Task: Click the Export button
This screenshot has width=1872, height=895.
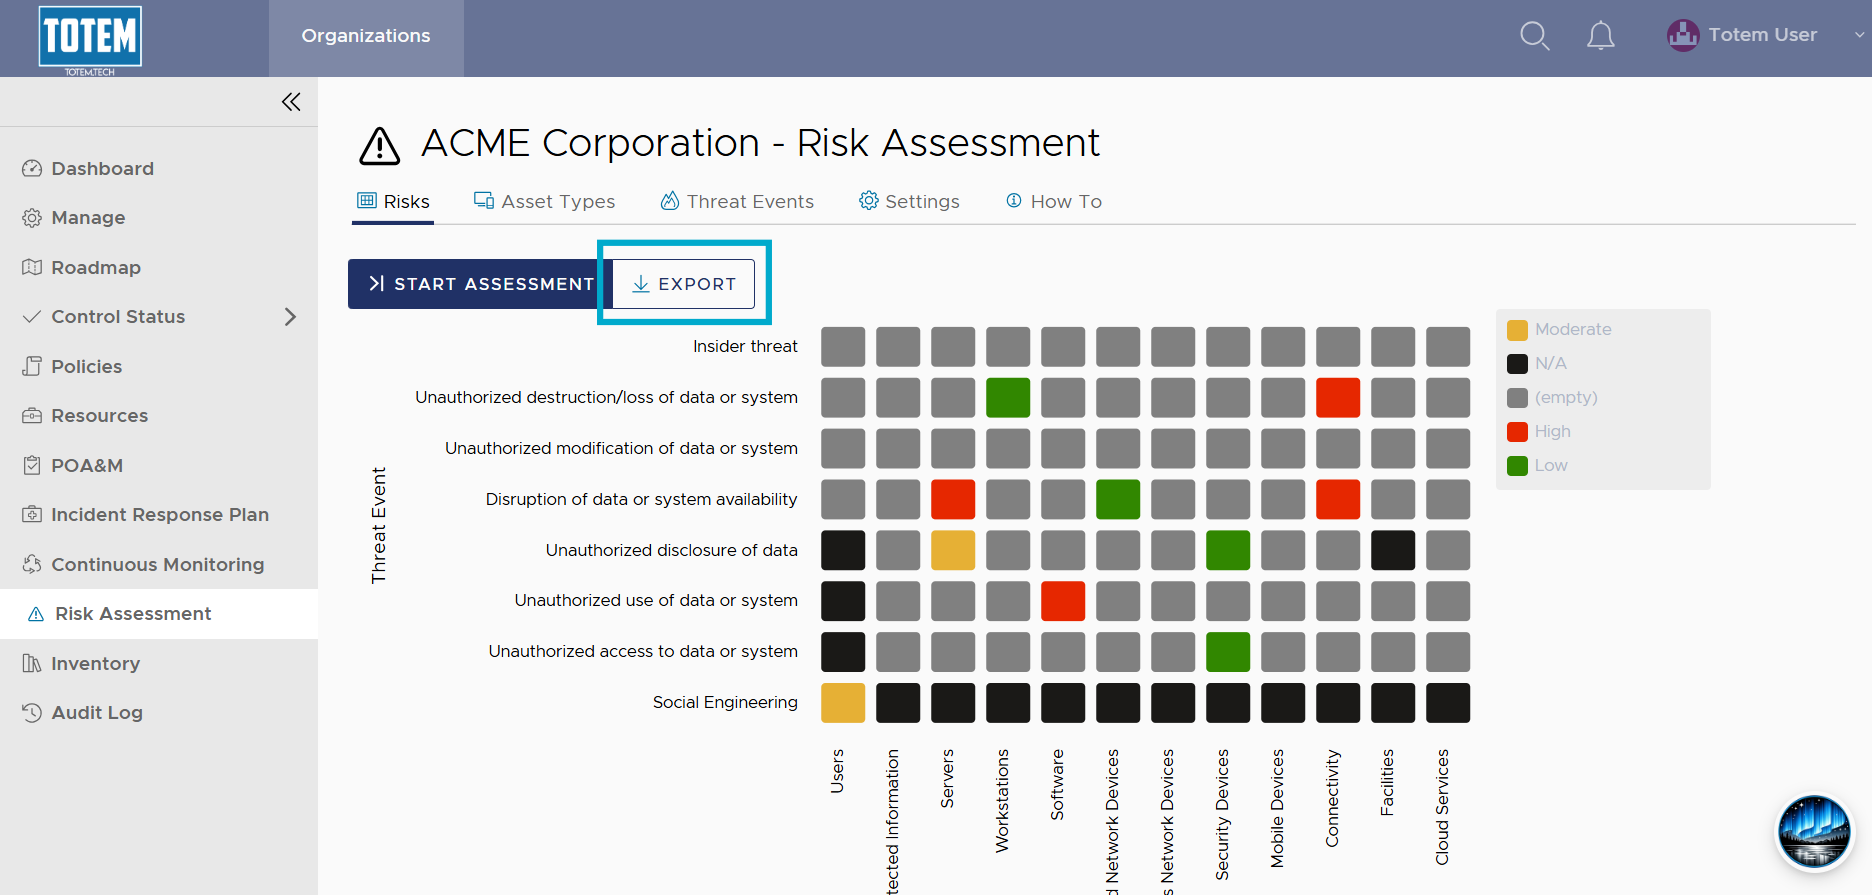Action: (x=684, y=284)
